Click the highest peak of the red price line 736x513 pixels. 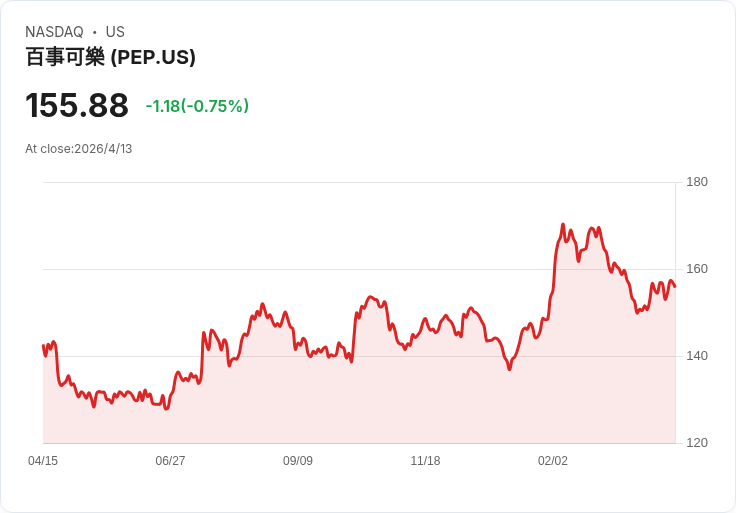(563, 225)
